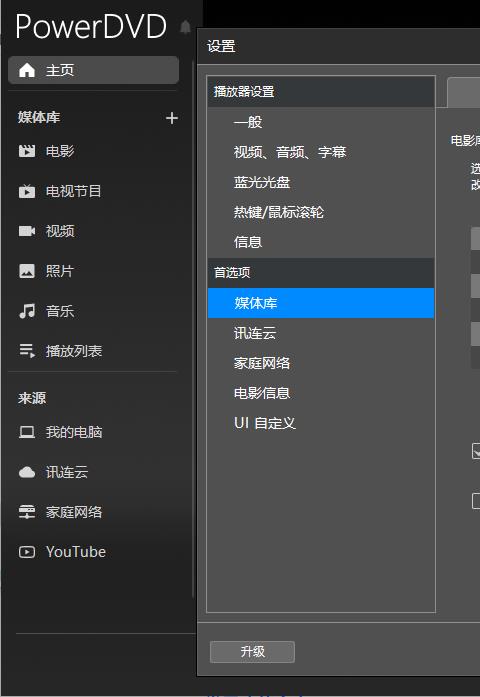Screen dimensions: 480x697
Task: Open 讯连云 source in sidebar
Action: tap(67, 472)
